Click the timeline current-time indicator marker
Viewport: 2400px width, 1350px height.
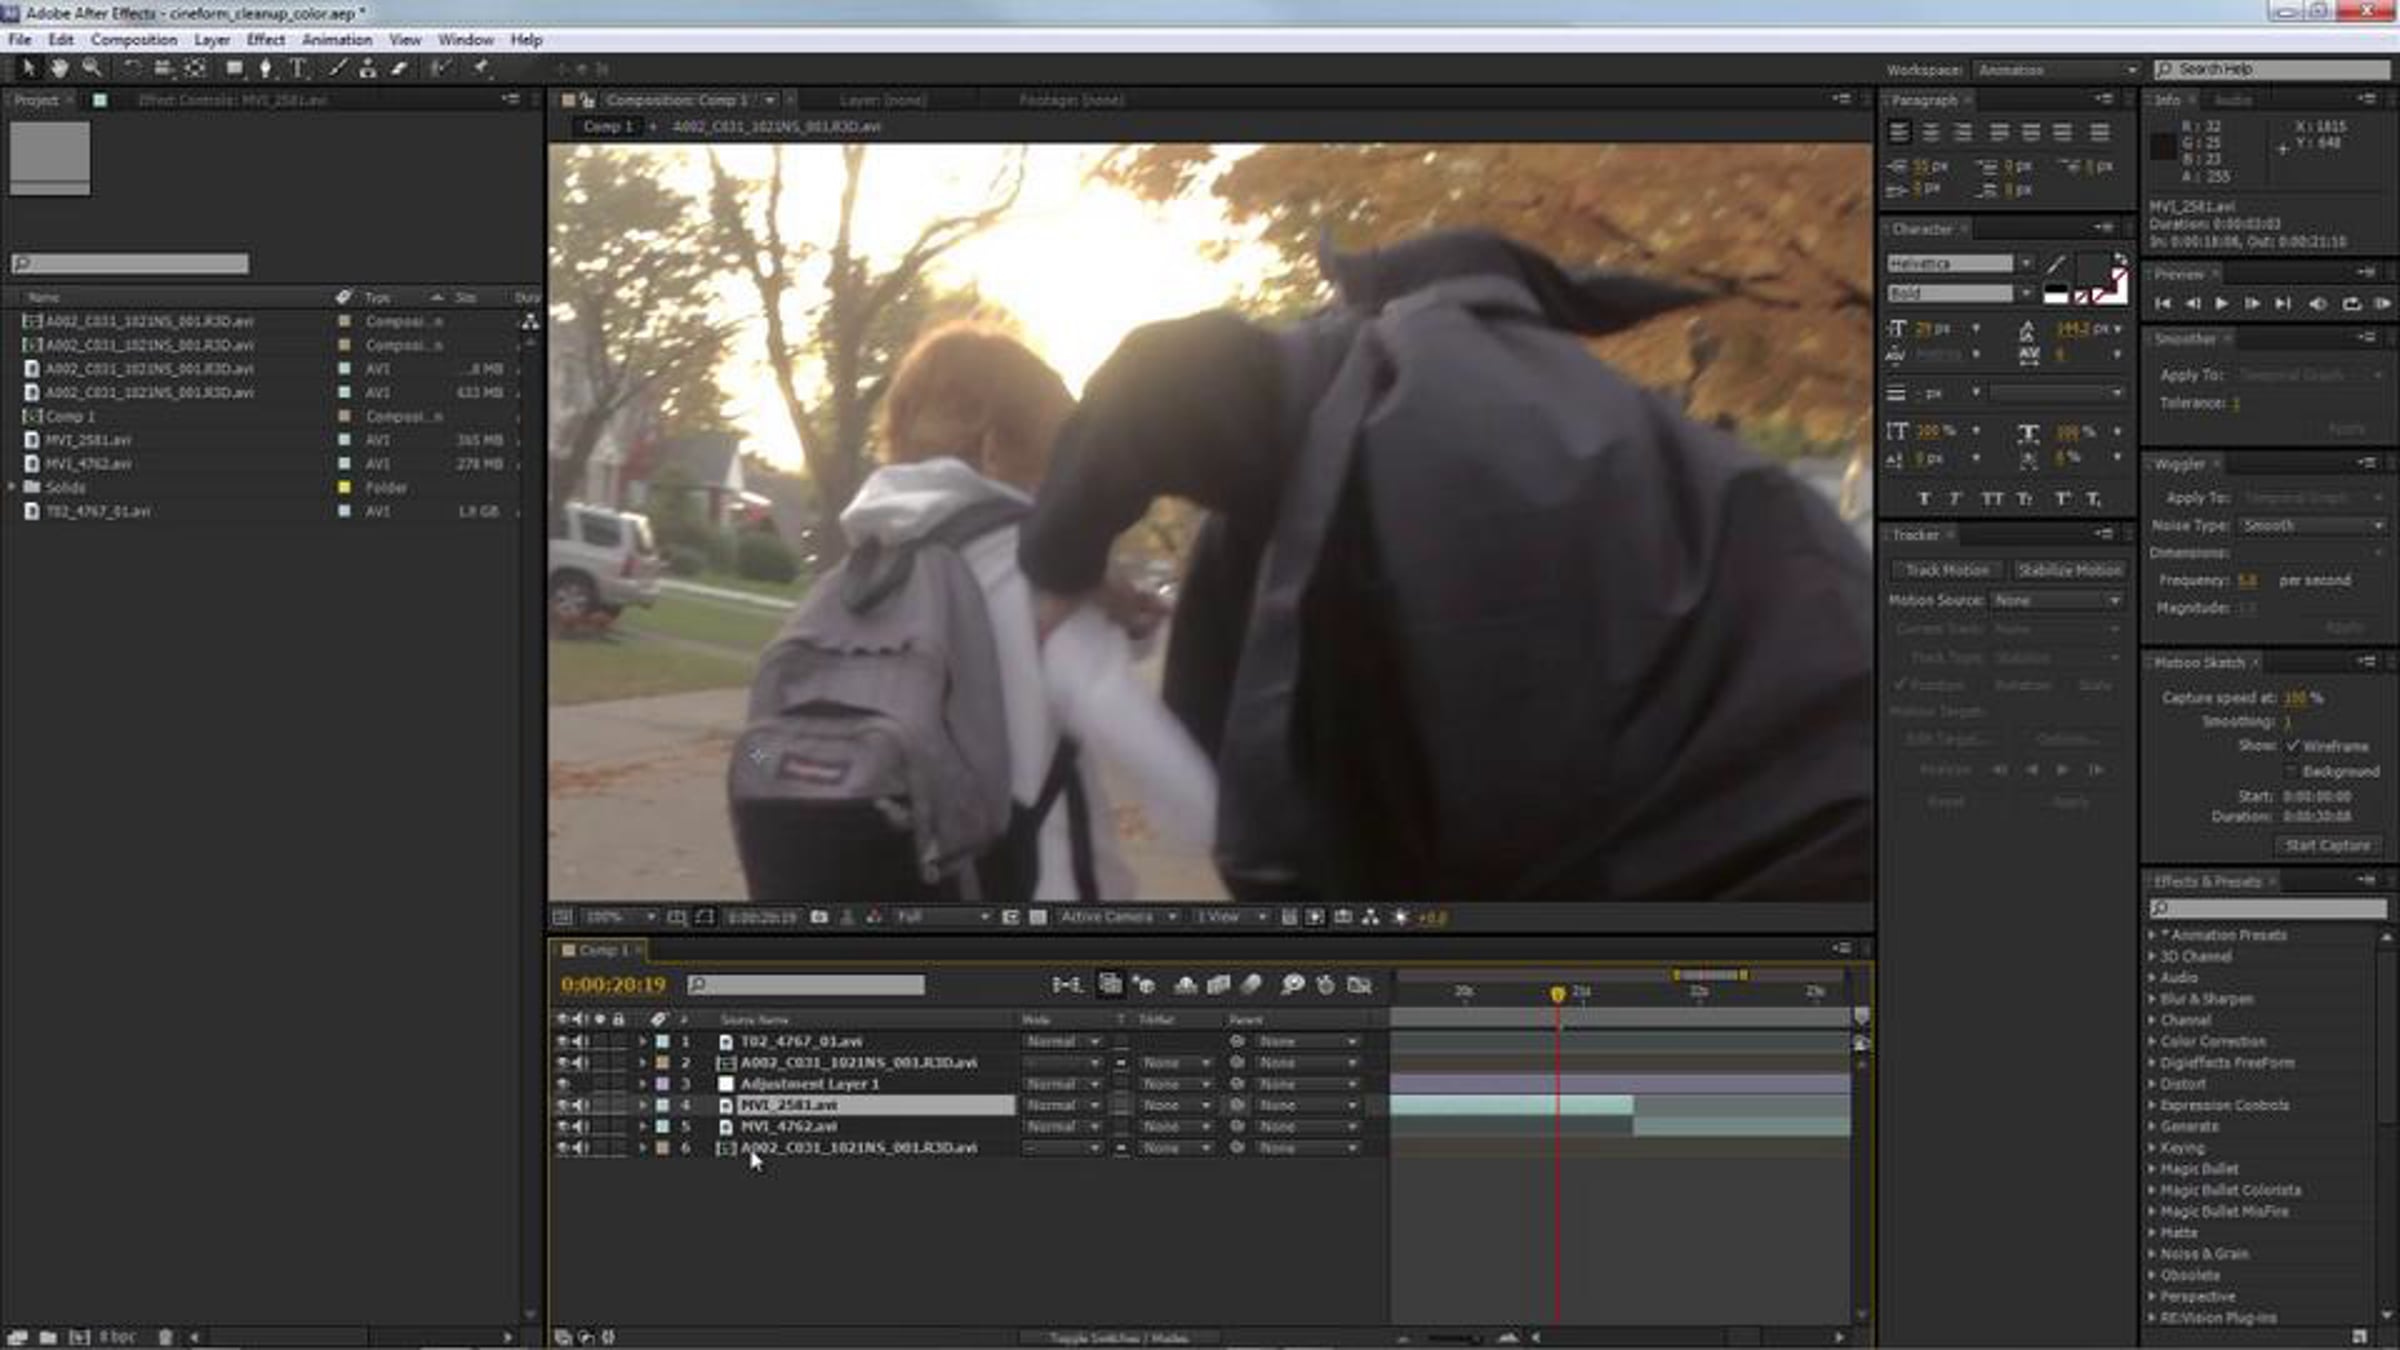pyautogui.click(x=1557, y=993)
